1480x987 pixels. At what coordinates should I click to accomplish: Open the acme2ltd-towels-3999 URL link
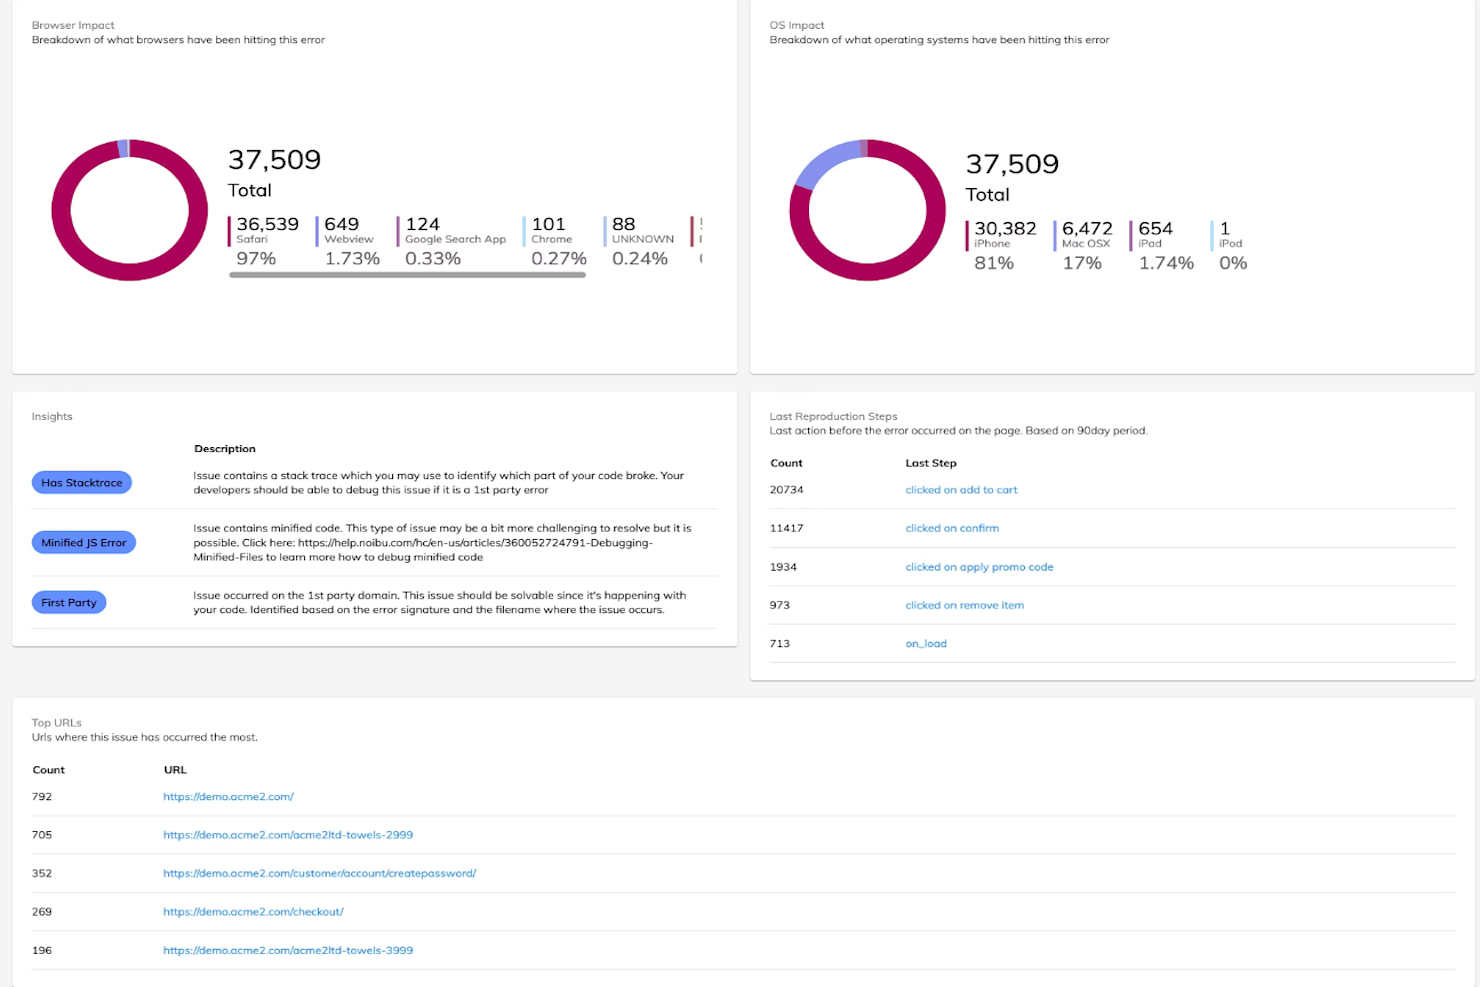(288, 950)
